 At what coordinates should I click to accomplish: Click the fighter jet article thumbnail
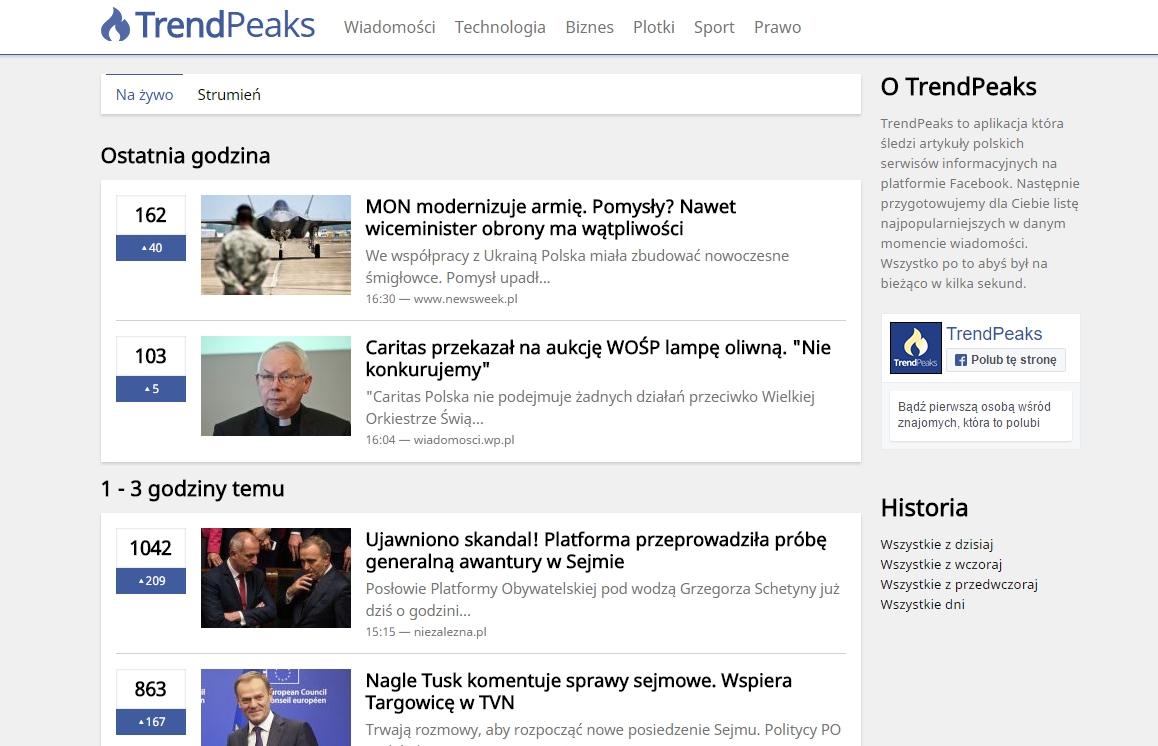275,244
